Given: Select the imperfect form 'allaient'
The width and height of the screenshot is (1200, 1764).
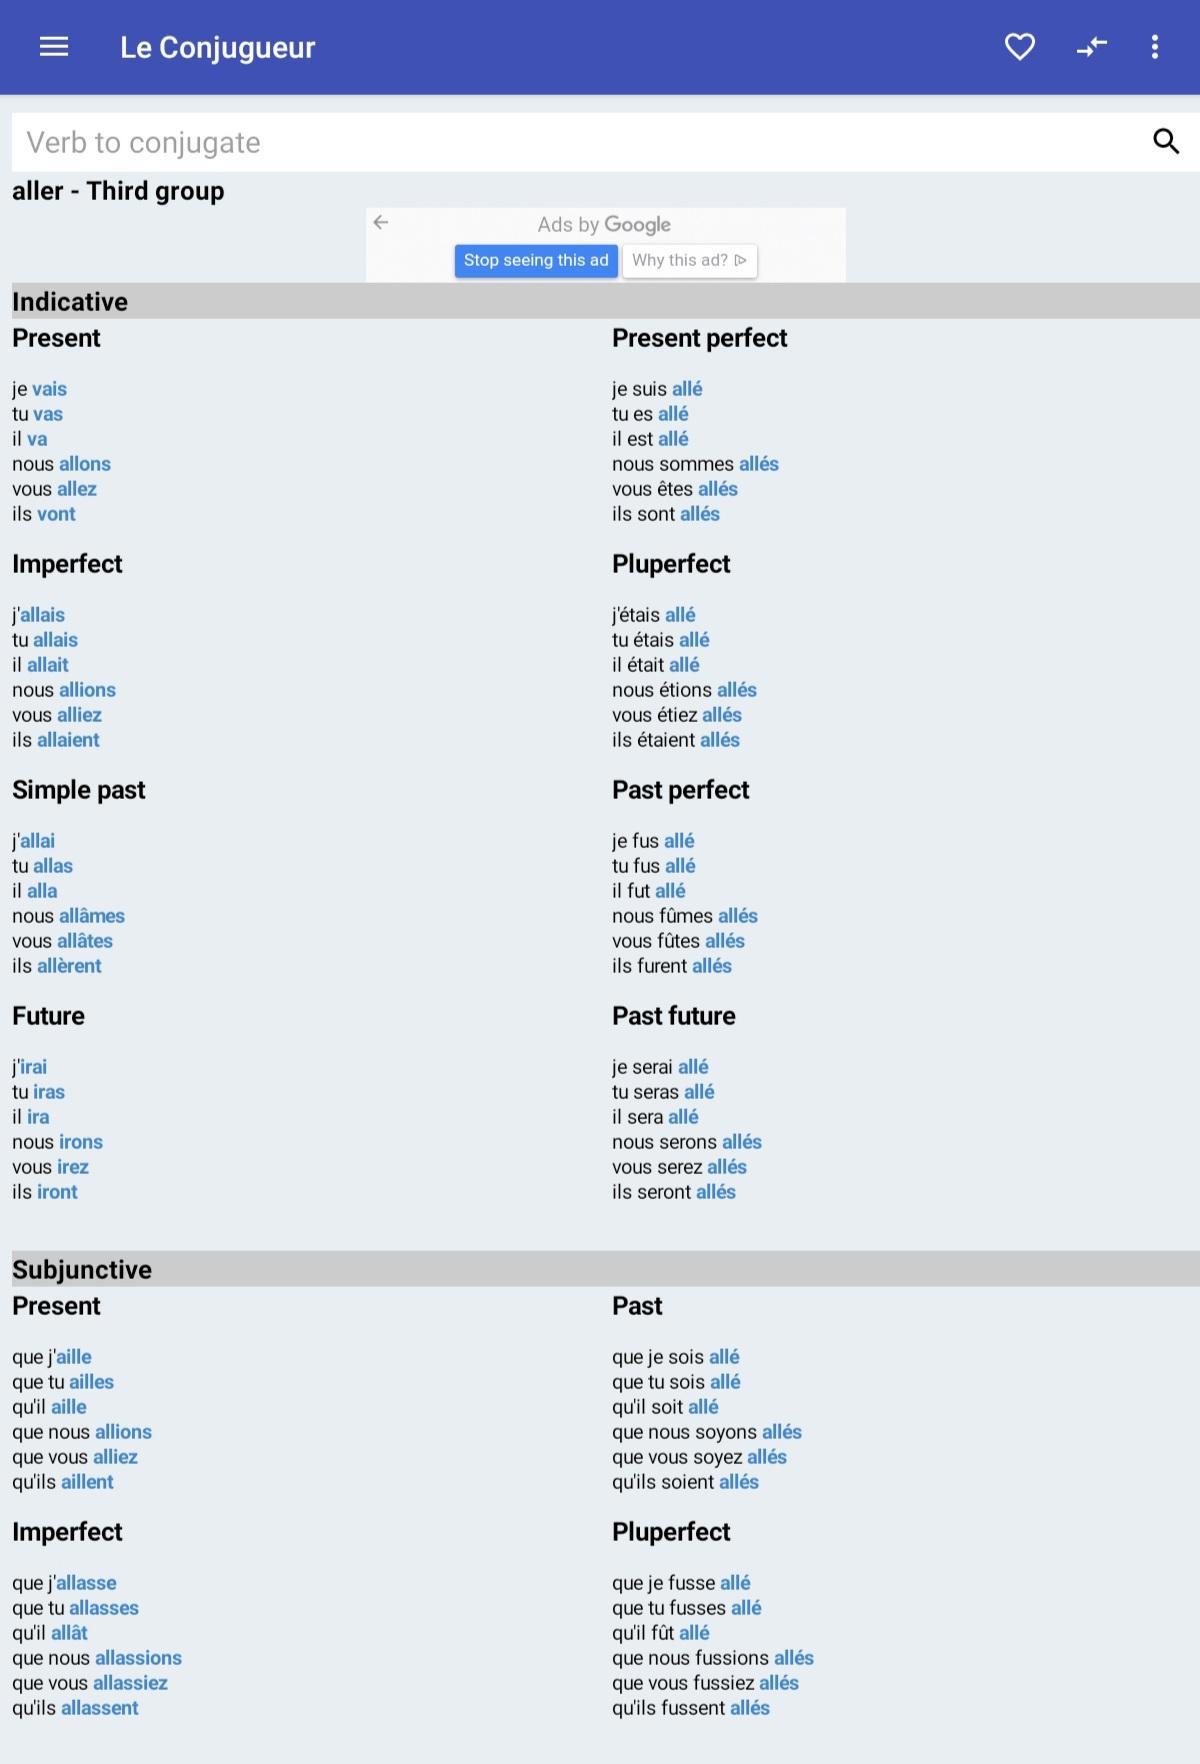Looking at the screenshot, I should pos(68,740).
